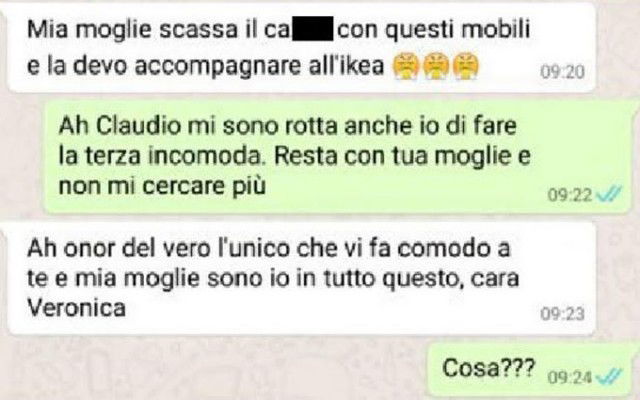Click the 09:20 message timestamp

tap(562, 72)
